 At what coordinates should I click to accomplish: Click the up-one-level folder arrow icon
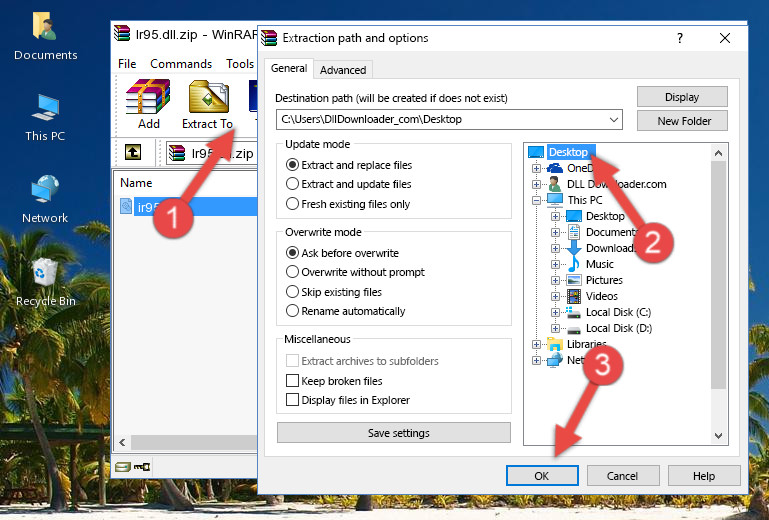click(133, 153)
